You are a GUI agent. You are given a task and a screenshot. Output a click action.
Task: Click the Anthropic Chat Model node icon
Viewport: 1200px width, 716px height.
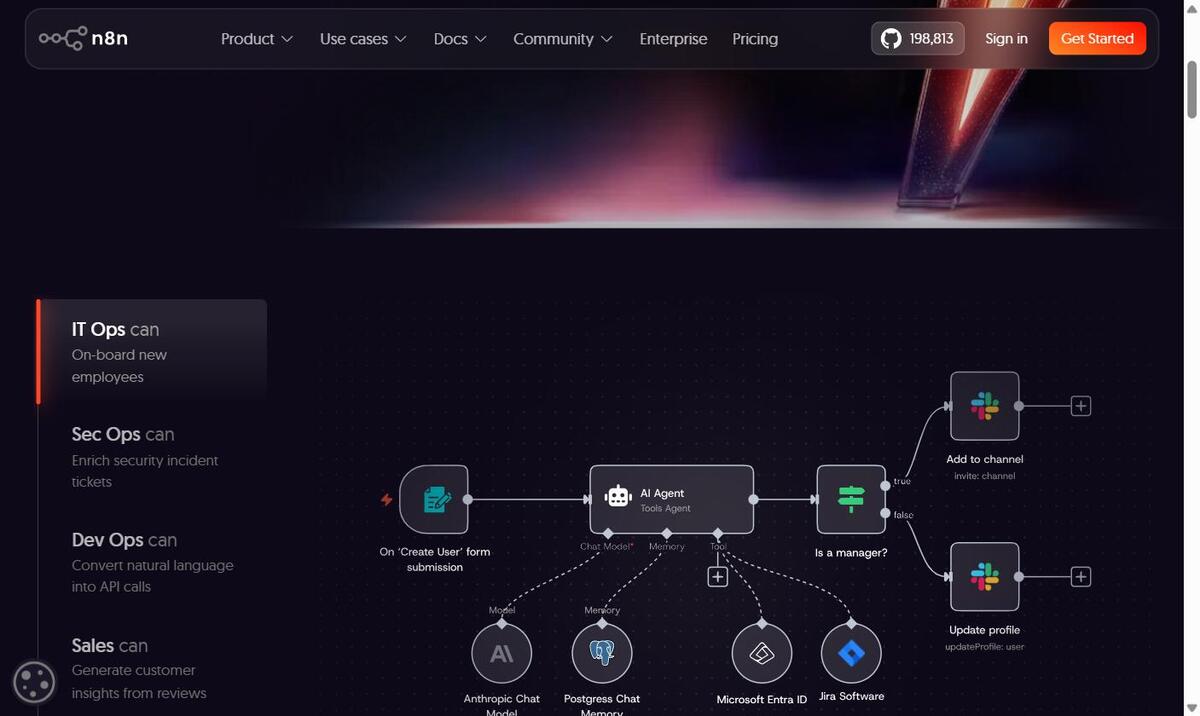(501, 654)
